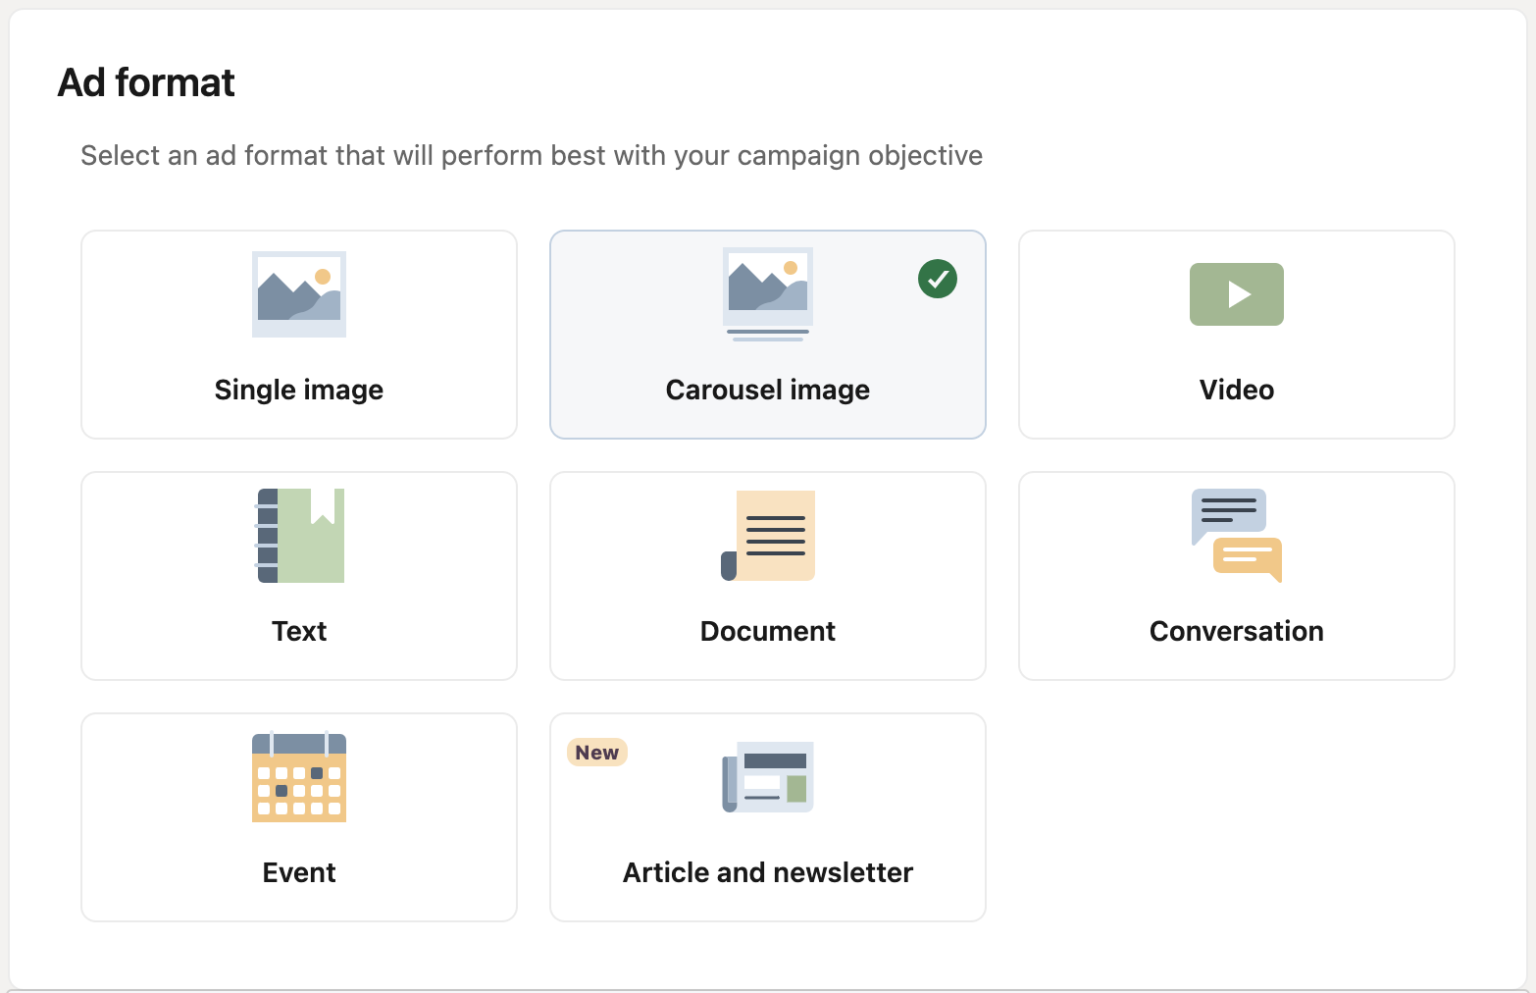
Task: Click the Article and newsletter newspaper icon
Action: [x=767, y=778]
